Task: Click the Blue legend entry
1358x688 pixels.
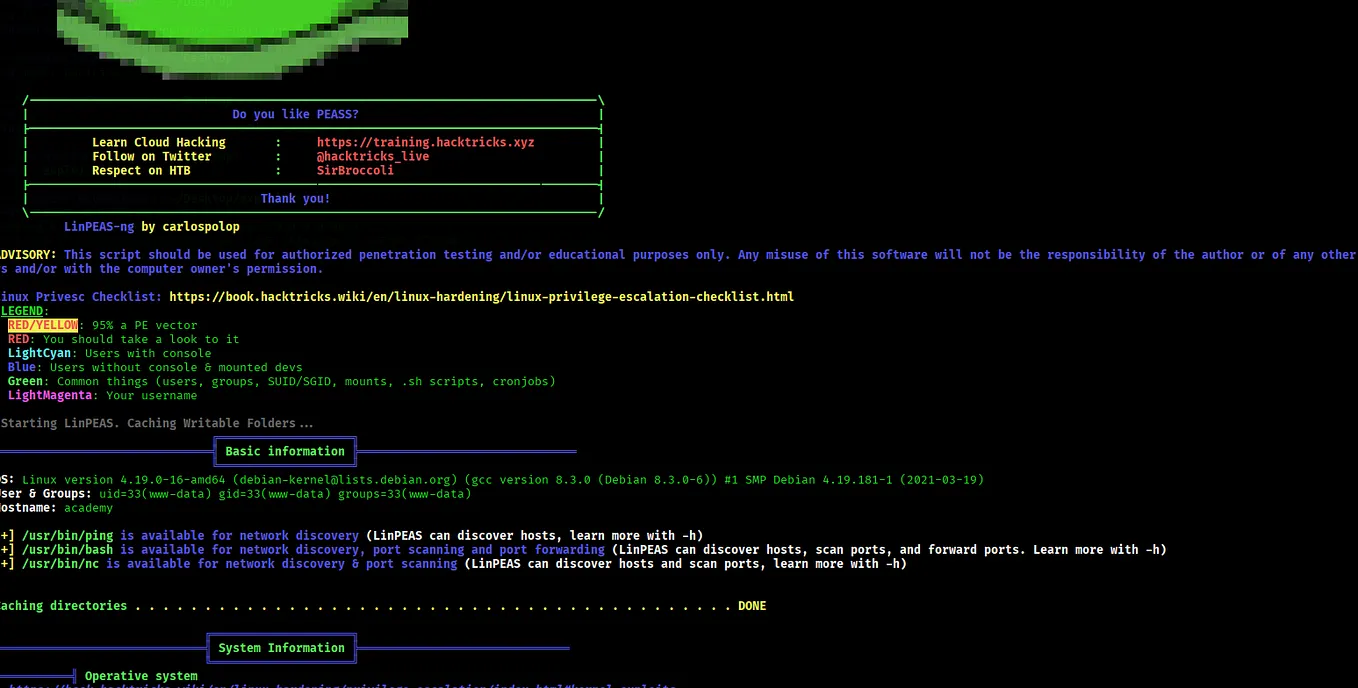Action: tap(21, 367)
